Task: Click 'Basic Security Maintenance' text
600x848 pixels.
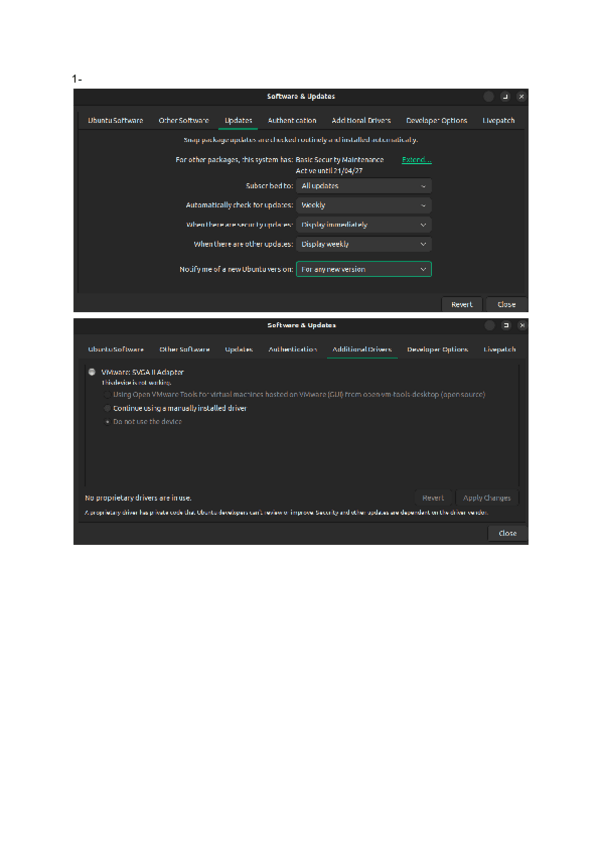Action: point(339,160)
